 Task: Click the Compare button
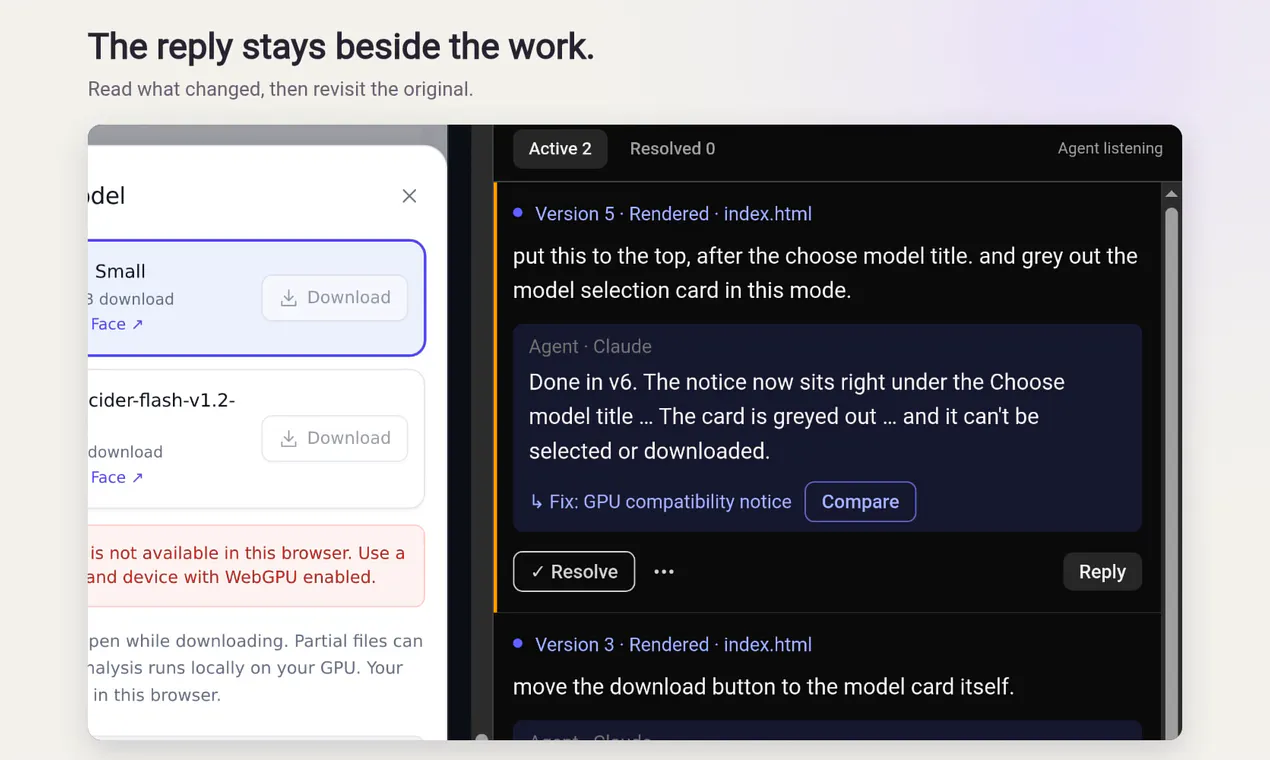[860, 502]
